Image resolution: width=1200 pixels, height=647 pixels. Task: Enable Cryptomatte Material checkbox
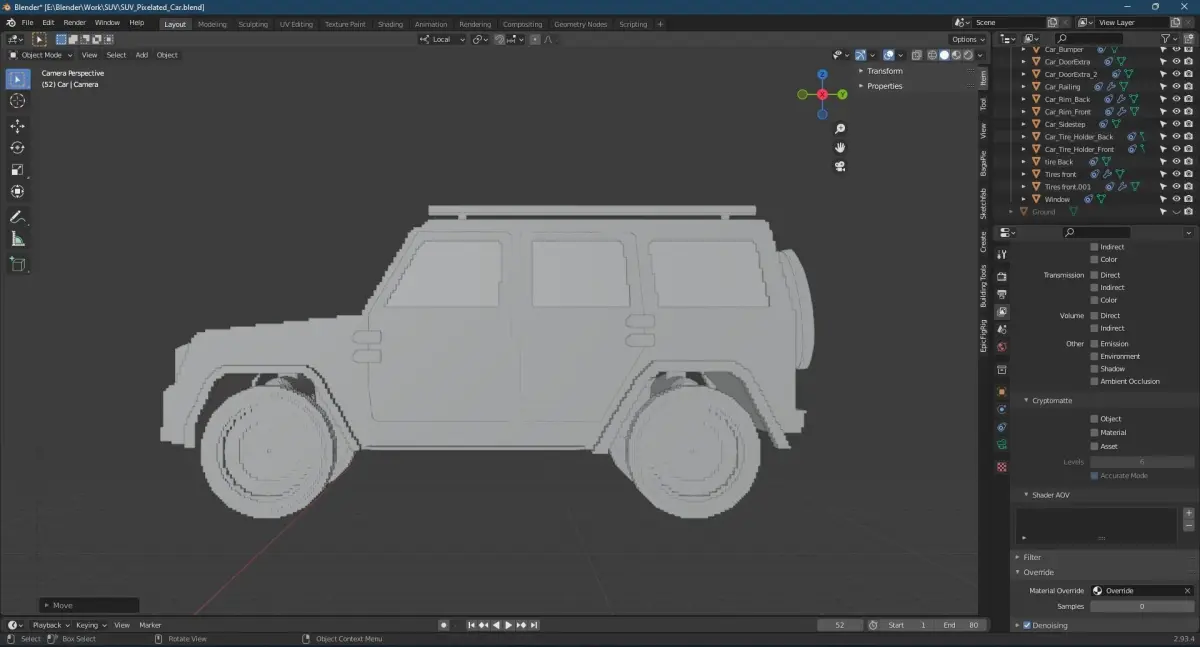1094,433
